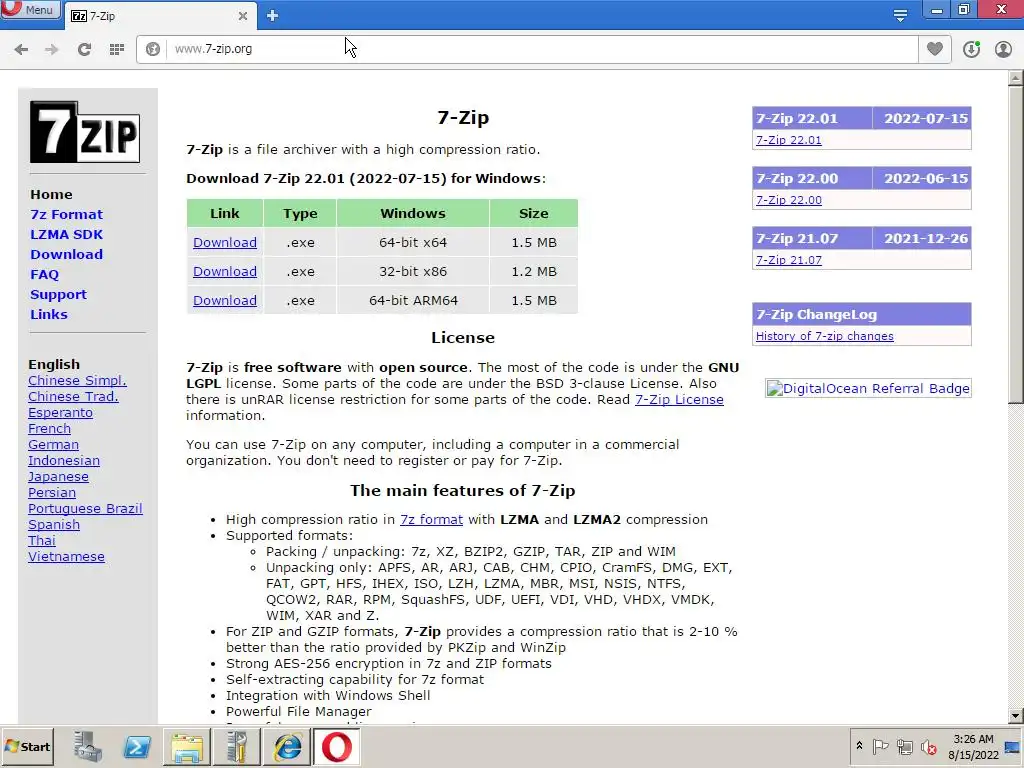This screenshot has width=1024, height=768.
Task: Show hidden tray icons arrow
Action: (859, 746)
